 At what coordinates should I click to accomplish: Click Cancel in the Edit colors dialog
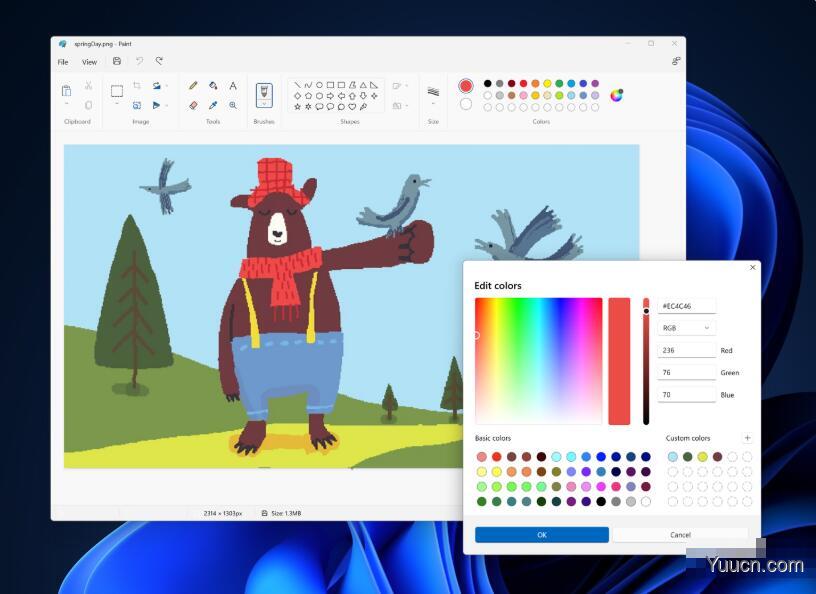680,535
